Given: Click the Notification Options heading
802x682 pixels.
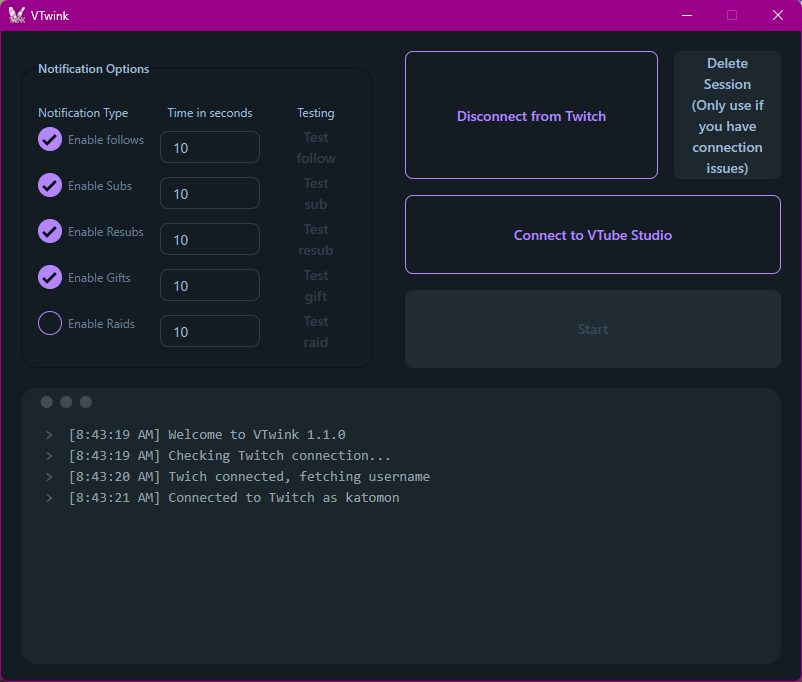Looking at the screenshot, I should pyautogui.click(x=94, y=69).
